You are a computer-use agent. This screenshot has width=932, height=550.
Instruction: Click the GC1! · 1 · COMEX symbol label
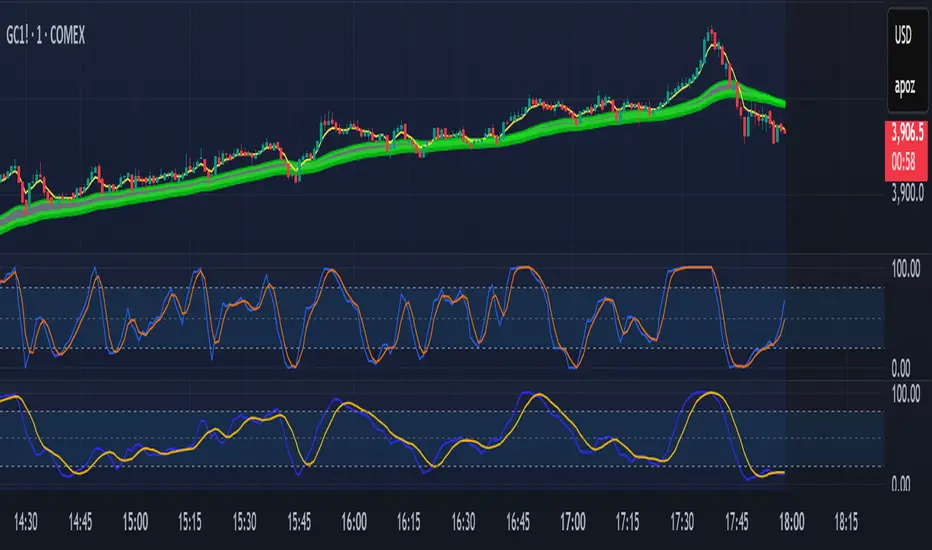click(x=46, y=36)
